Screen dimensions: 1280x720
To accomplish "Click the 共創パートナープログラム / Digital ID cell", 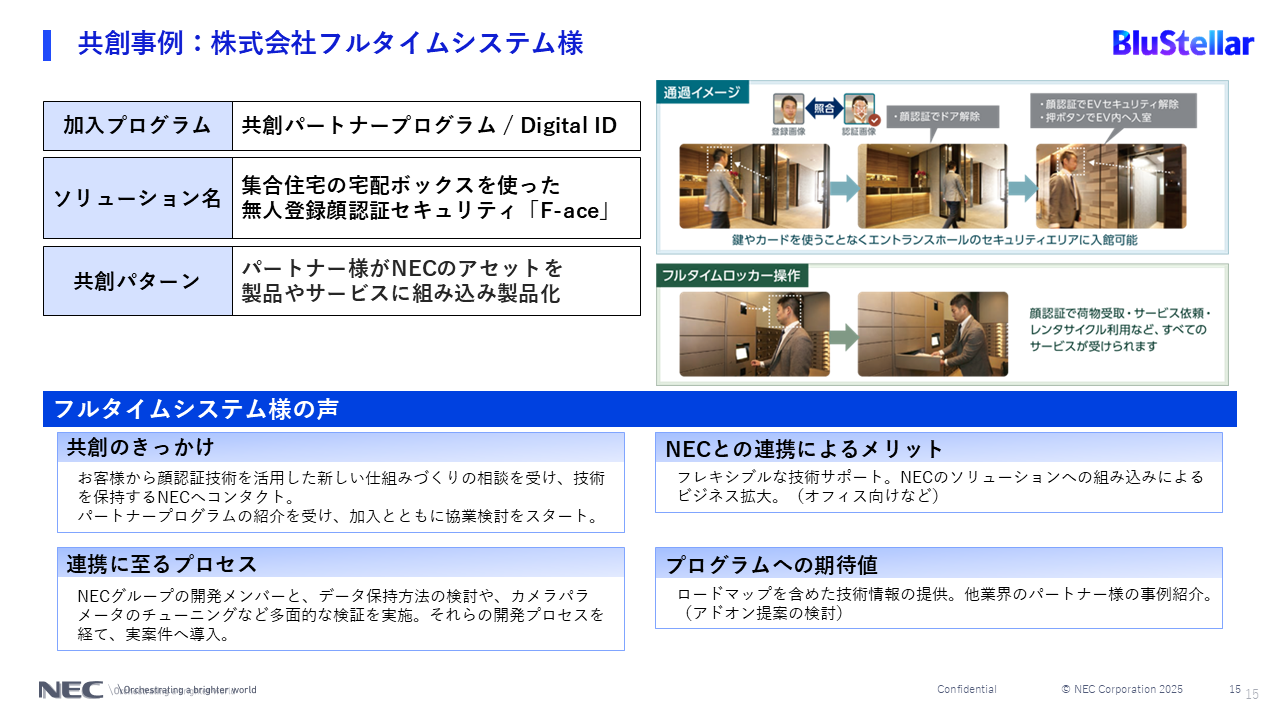I will pyautogui.click(x=436, y=126).
